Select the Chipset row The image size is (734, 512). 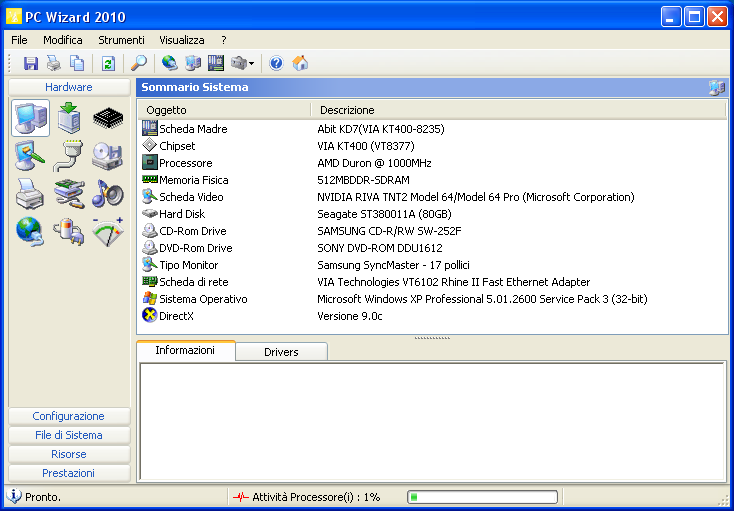pyautogui.click(x=432, y=146)
